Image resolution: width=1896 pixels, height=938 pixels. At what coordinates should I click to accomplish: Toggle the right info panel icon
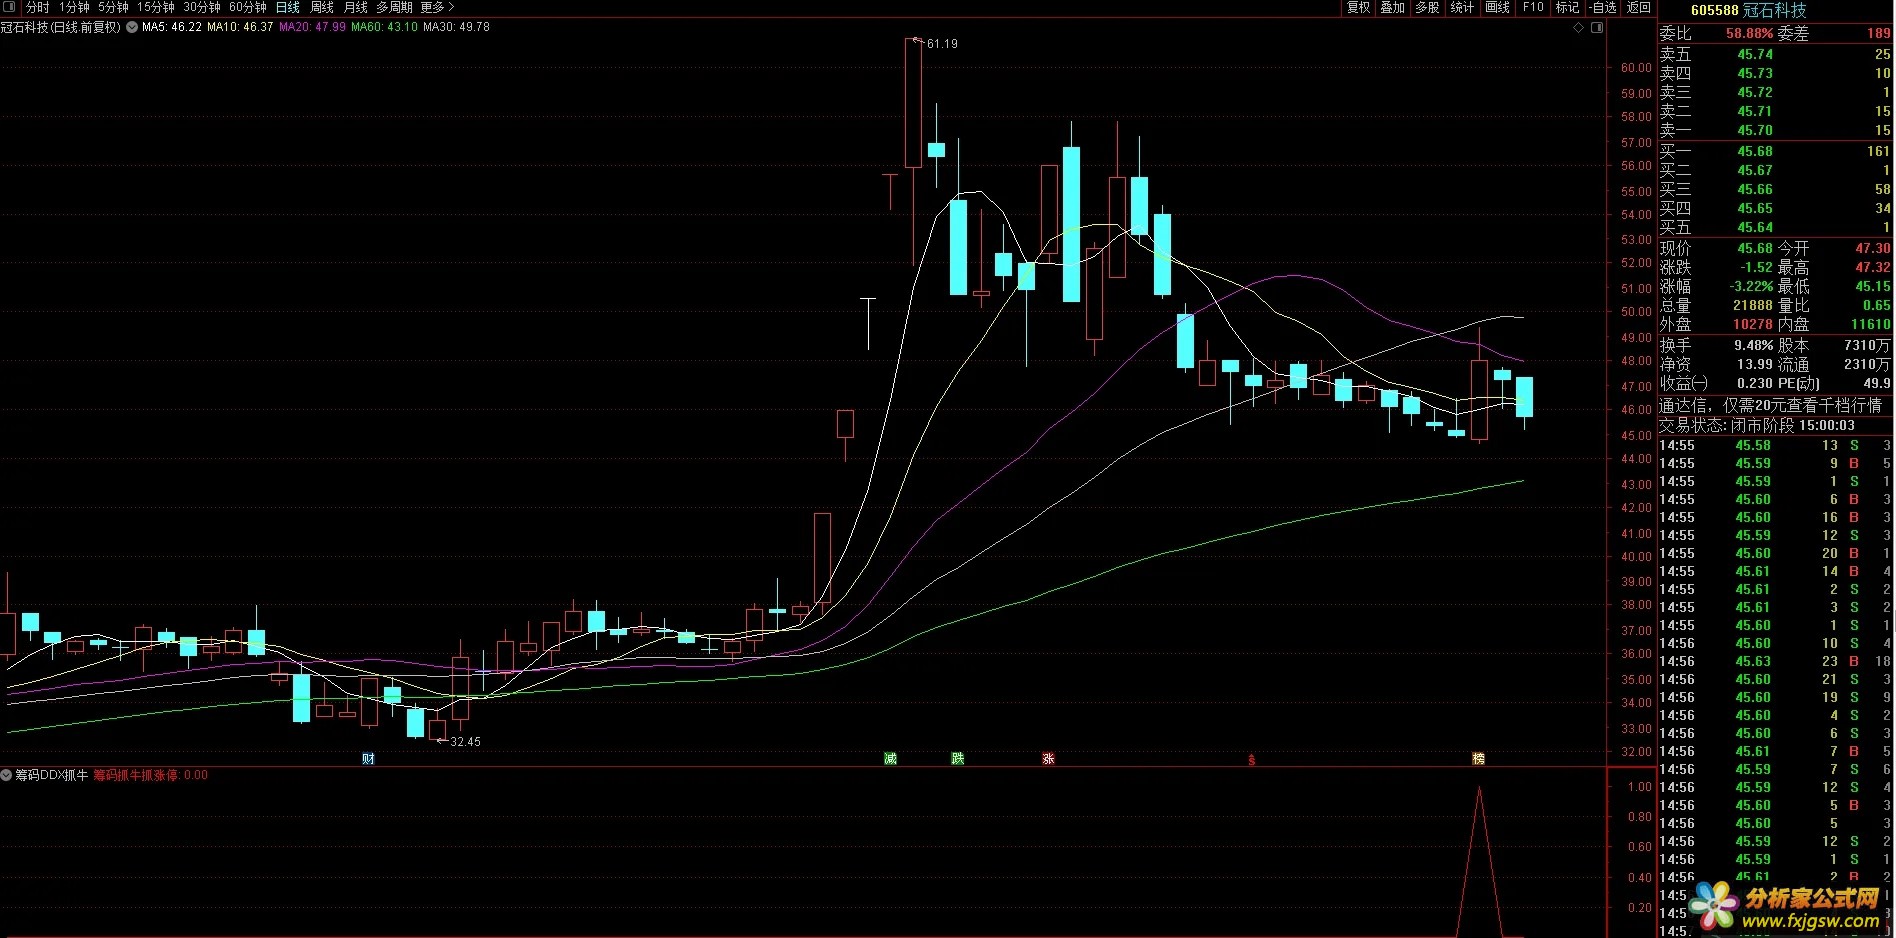coord(1597,27)
